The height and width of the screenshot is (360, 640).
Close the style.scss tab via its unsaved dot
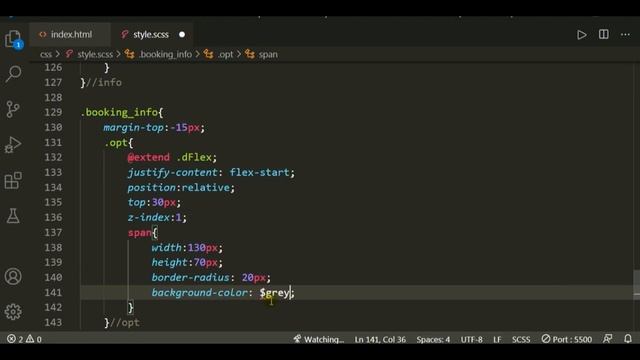click(182, 35)
